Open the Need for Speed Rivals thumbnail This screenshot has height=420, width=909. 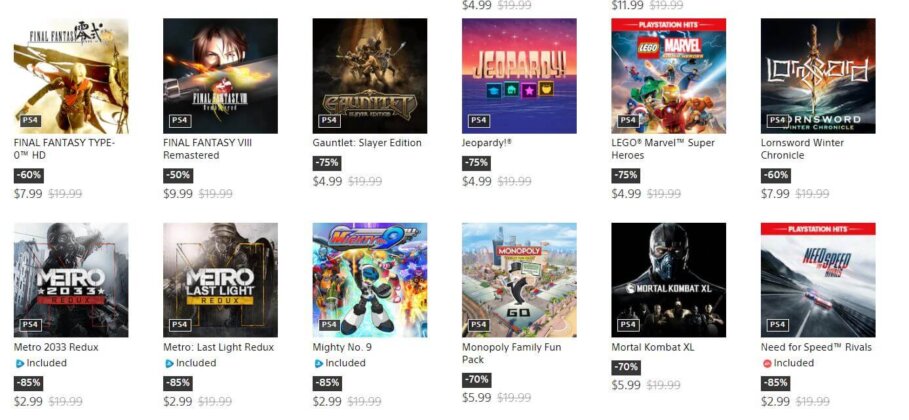point(818,280)
